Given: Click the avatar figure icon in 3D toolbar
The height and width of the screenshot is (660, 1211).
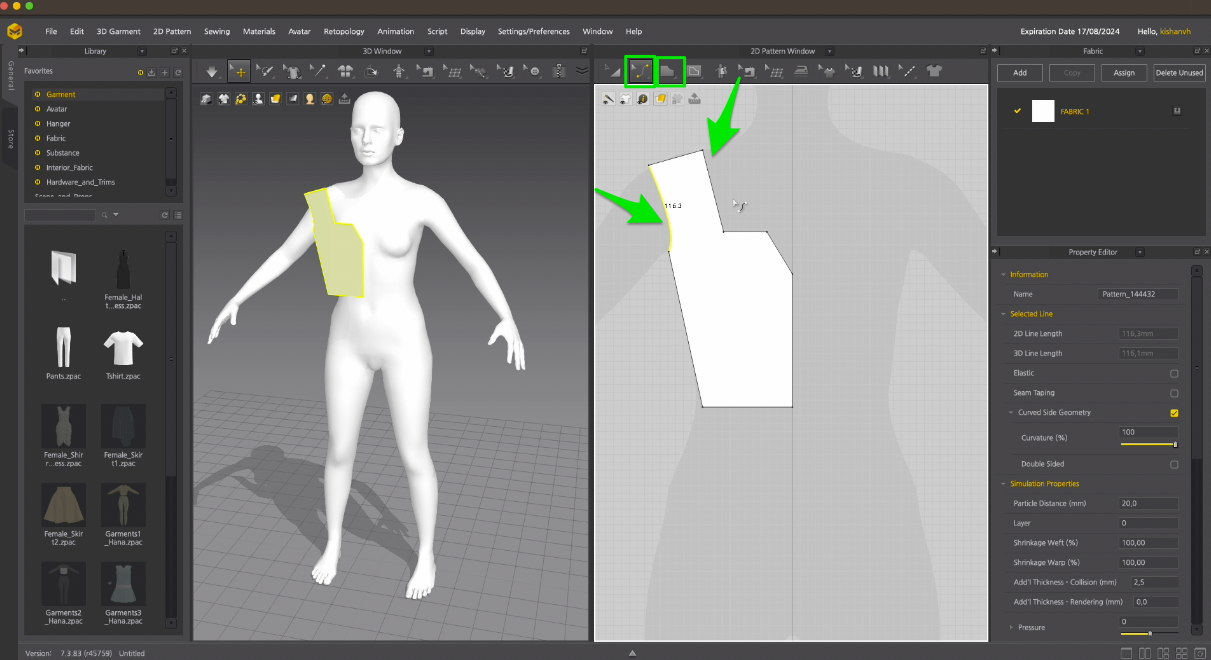Looking at the screenshot, I should click(x=399, y=71).
